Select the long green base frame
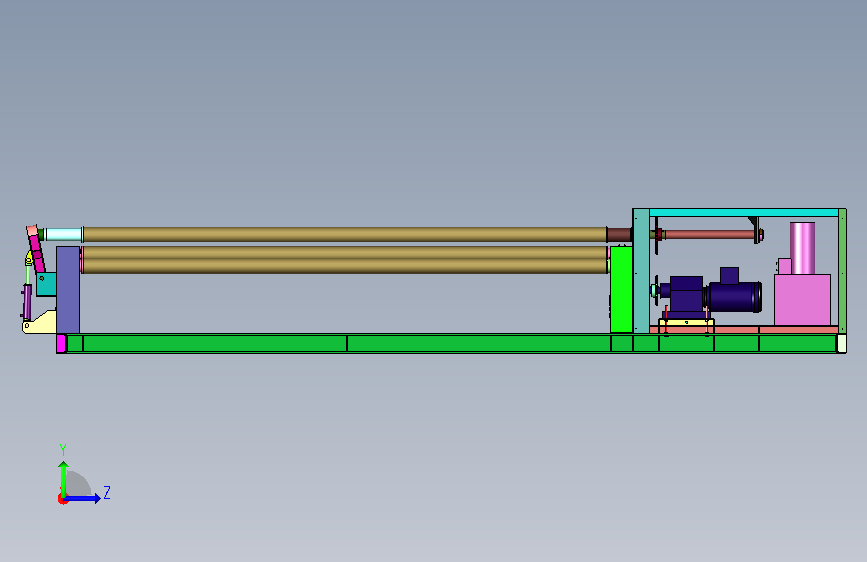 pyautogui.click(x=451, y=343)
